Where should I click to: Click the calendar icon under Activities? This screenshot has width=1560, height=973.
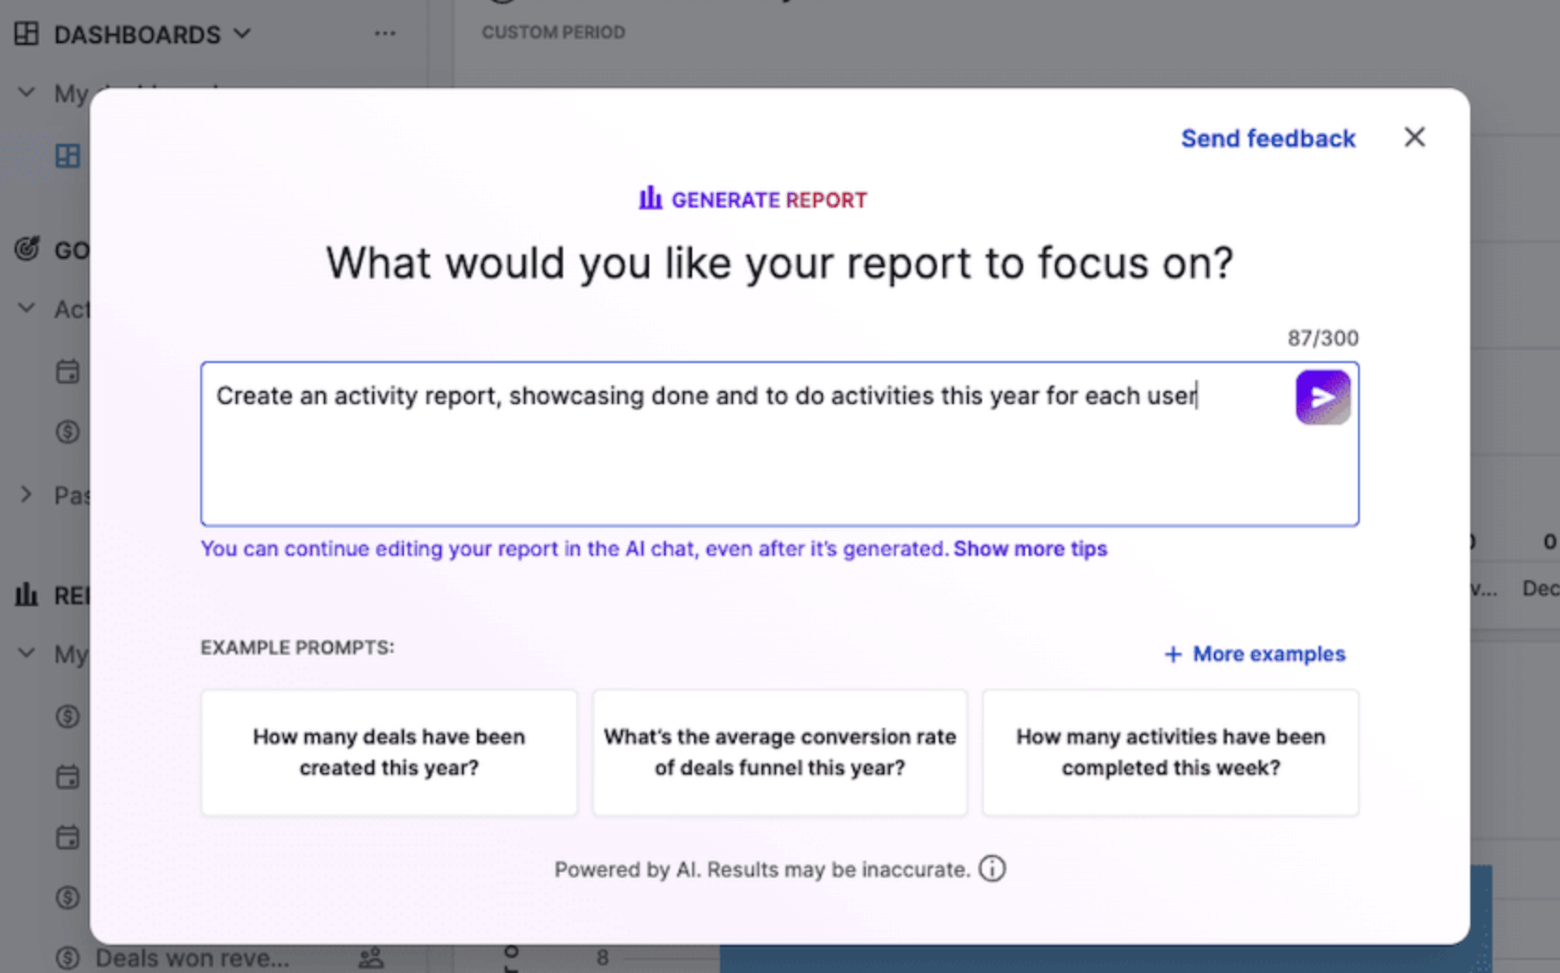(67, 370)
